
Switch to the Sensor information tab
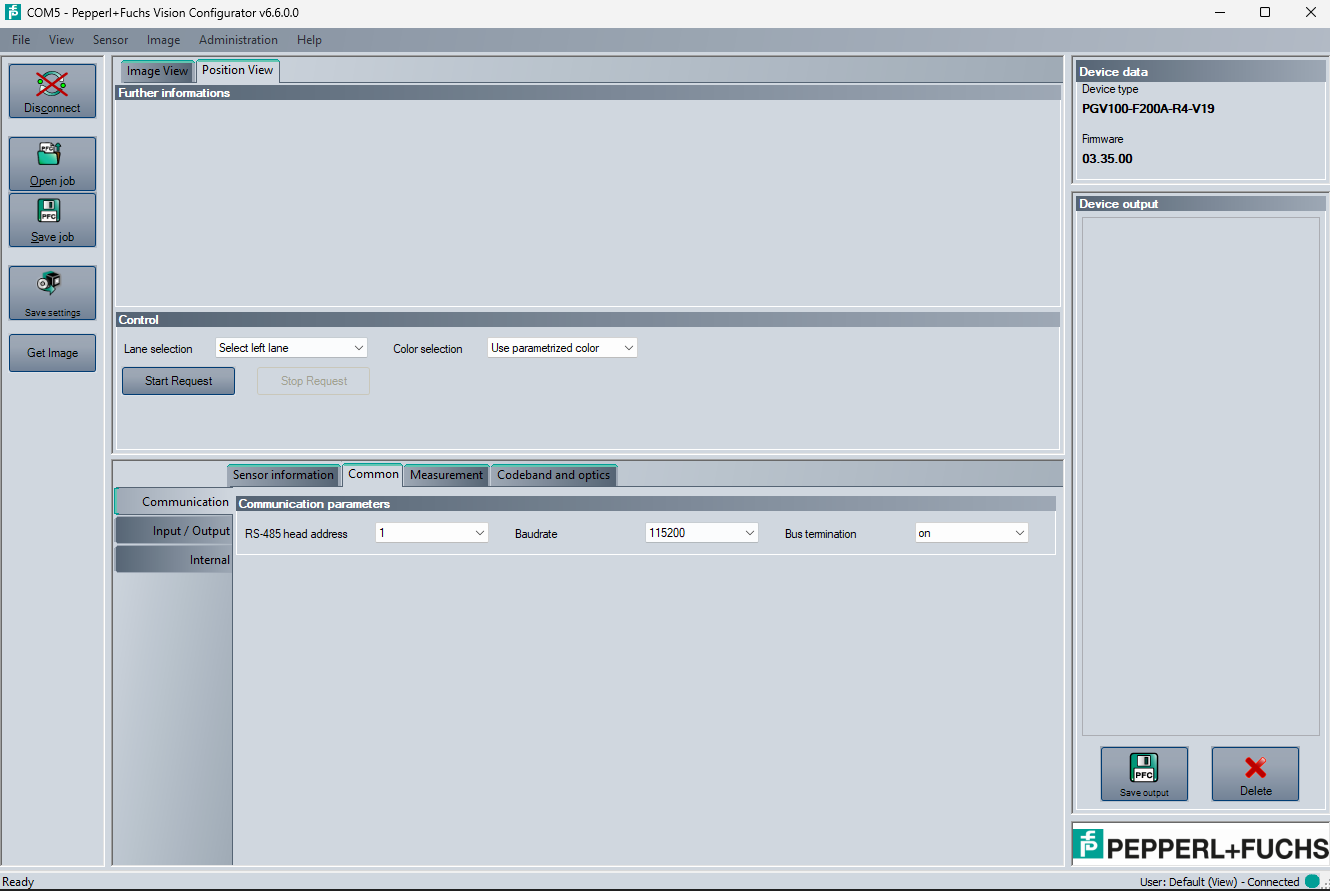[283, 475]
